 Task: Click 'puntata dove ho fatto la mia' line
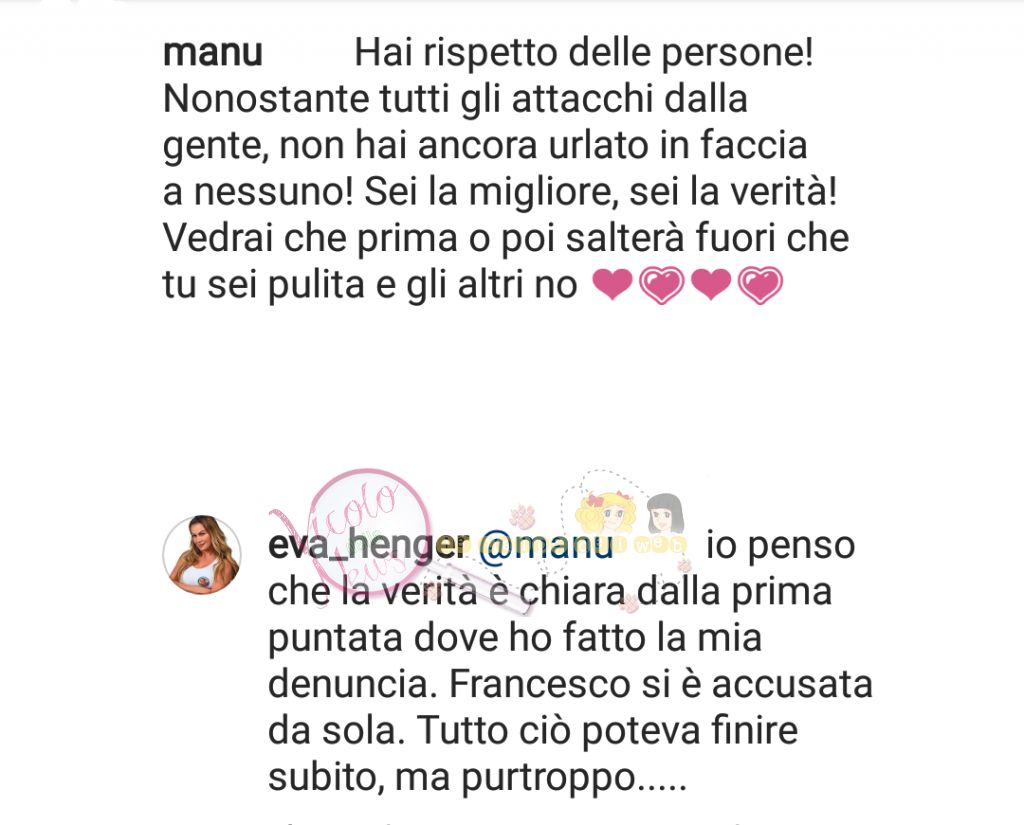click(515, 638)
